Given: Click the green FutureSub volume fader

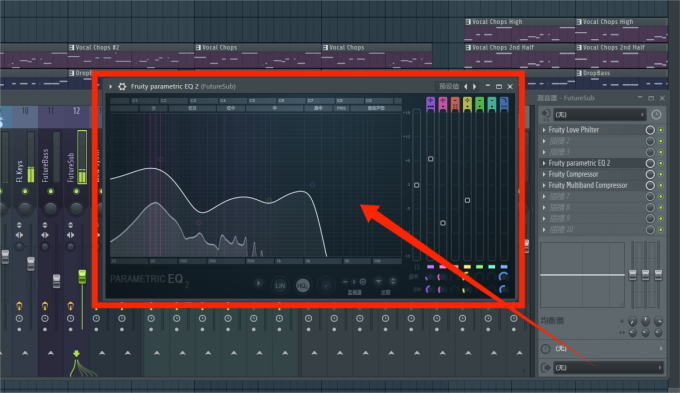Looking at the screenshot, I should pyautogui.click(x=82, y=277).
